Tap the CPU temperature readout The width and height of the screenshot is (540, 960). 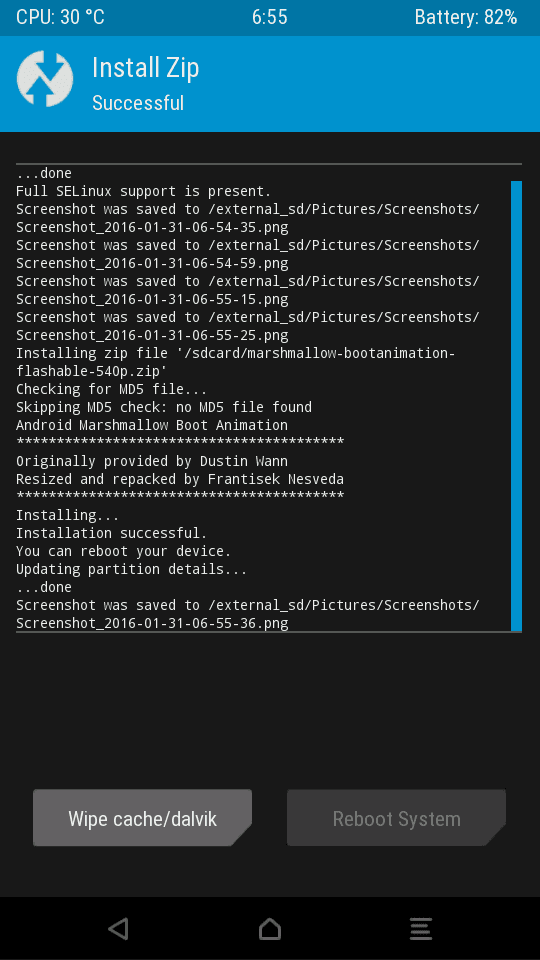(60, 17)
